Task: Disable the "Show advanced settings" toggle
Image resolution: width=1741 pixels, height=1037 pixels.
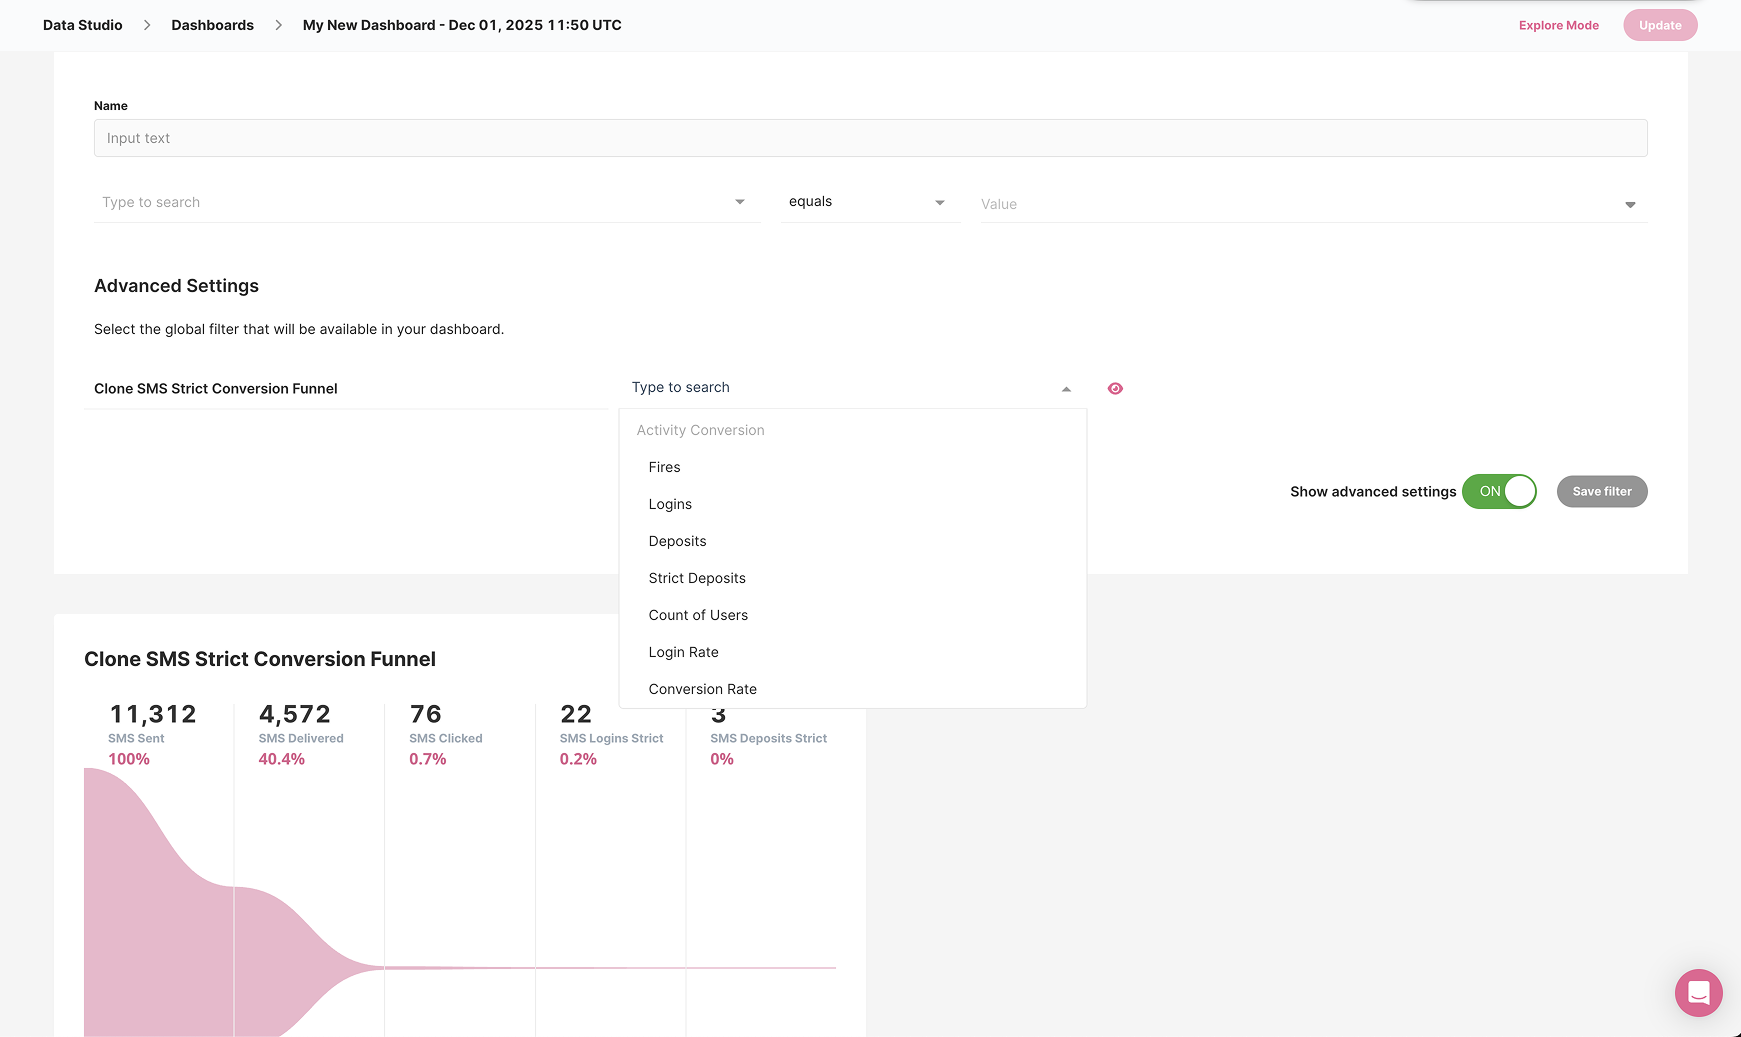Action: pyautogui.click(x=1499, y=491)
